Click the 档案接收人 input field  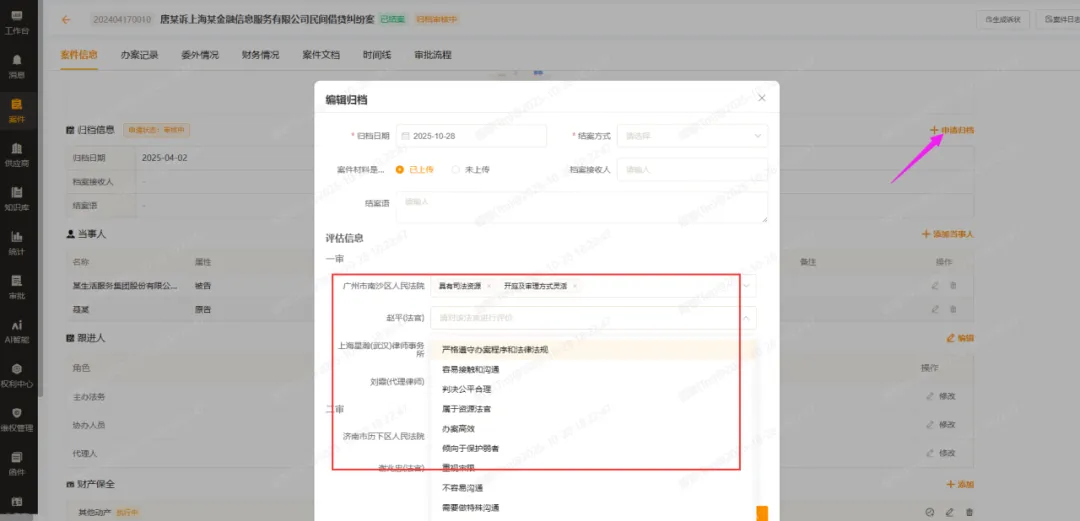(x=692, y=170)
